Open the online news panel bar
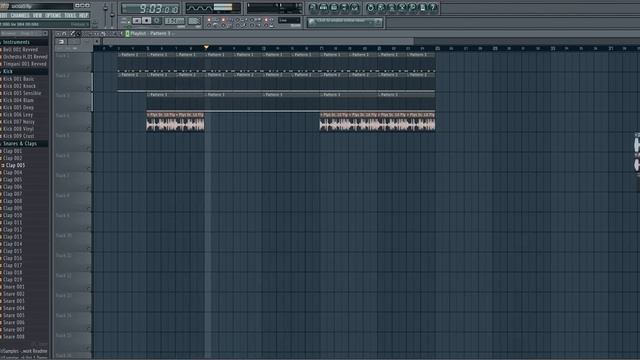This screenshot has width=640, height=360. pos(345,22)
